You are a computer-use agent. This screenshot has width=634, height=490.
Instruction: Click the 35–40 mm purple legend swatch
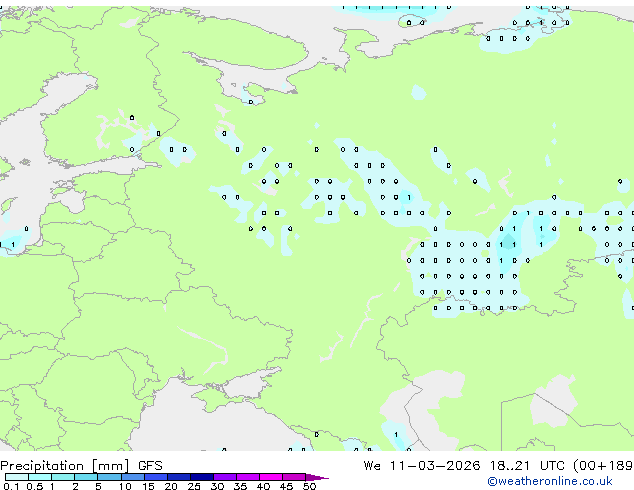(x=248, y=477)
